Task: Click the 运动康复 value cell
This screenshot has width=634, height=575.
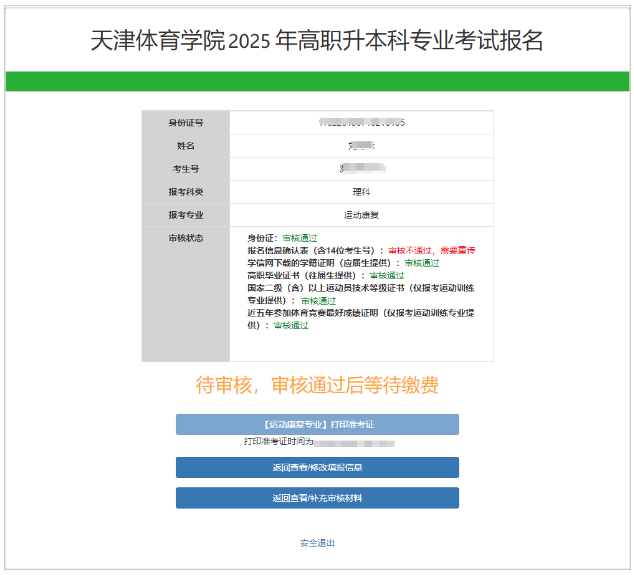Action: (x=361, y=215)
